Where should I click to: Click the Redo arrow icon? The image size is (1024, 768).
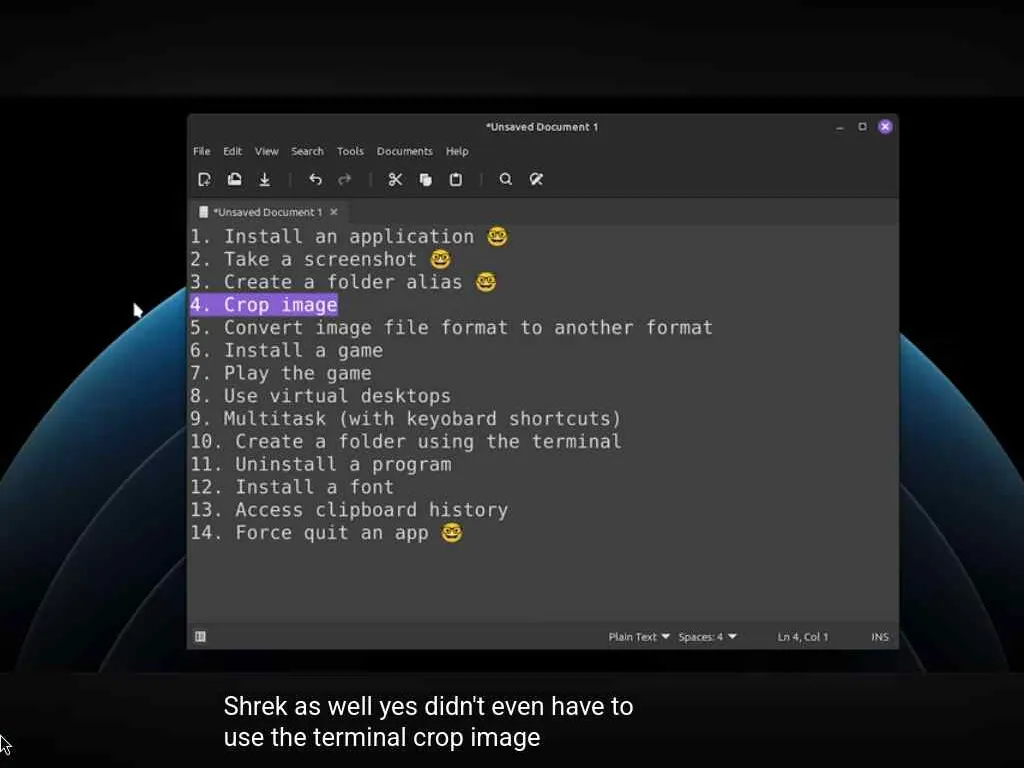point(345,179)
